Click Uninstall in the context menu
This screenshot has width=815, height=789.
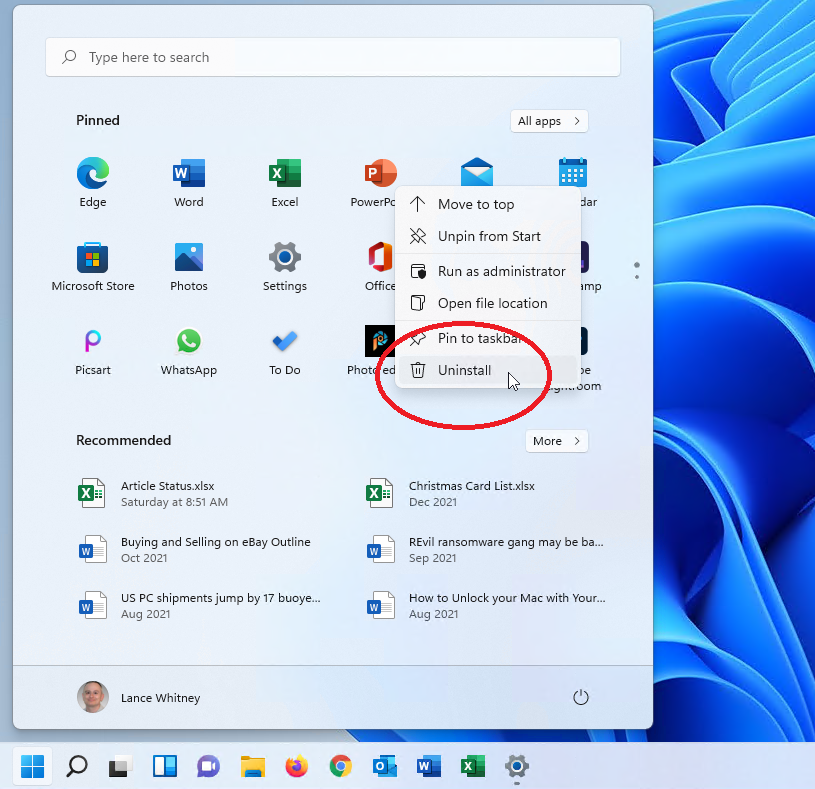point(488,370)
